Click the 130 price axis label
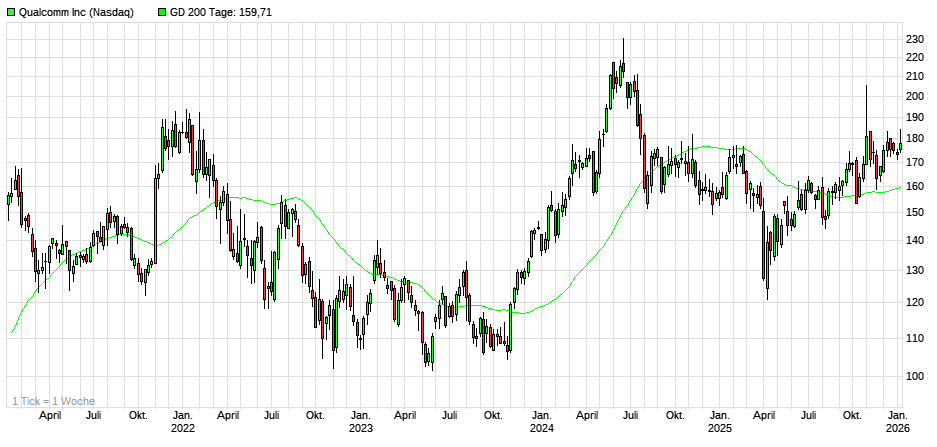The height and width of the screenshot is (447, 937). tap(914, 270)
